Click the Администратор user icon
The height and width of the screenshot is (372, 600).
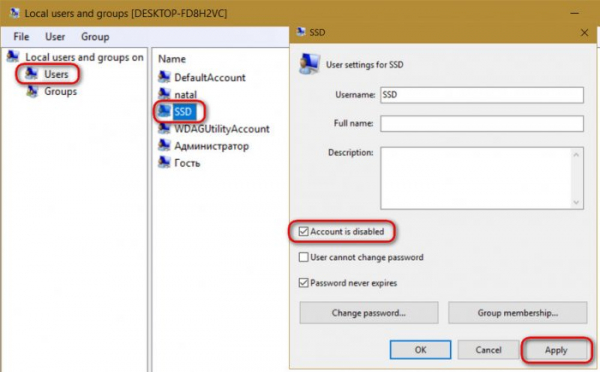[x=164, y=145]
